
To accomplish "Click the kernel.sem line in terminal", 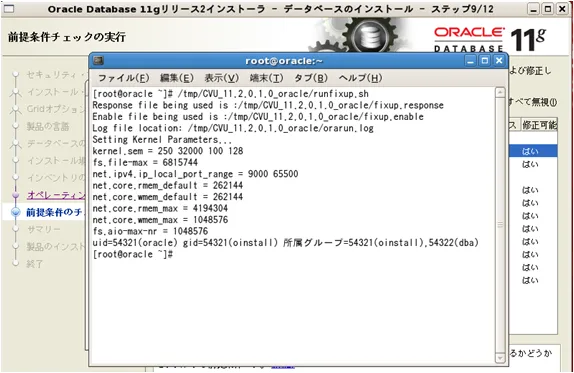I will [x=168, y=151].
